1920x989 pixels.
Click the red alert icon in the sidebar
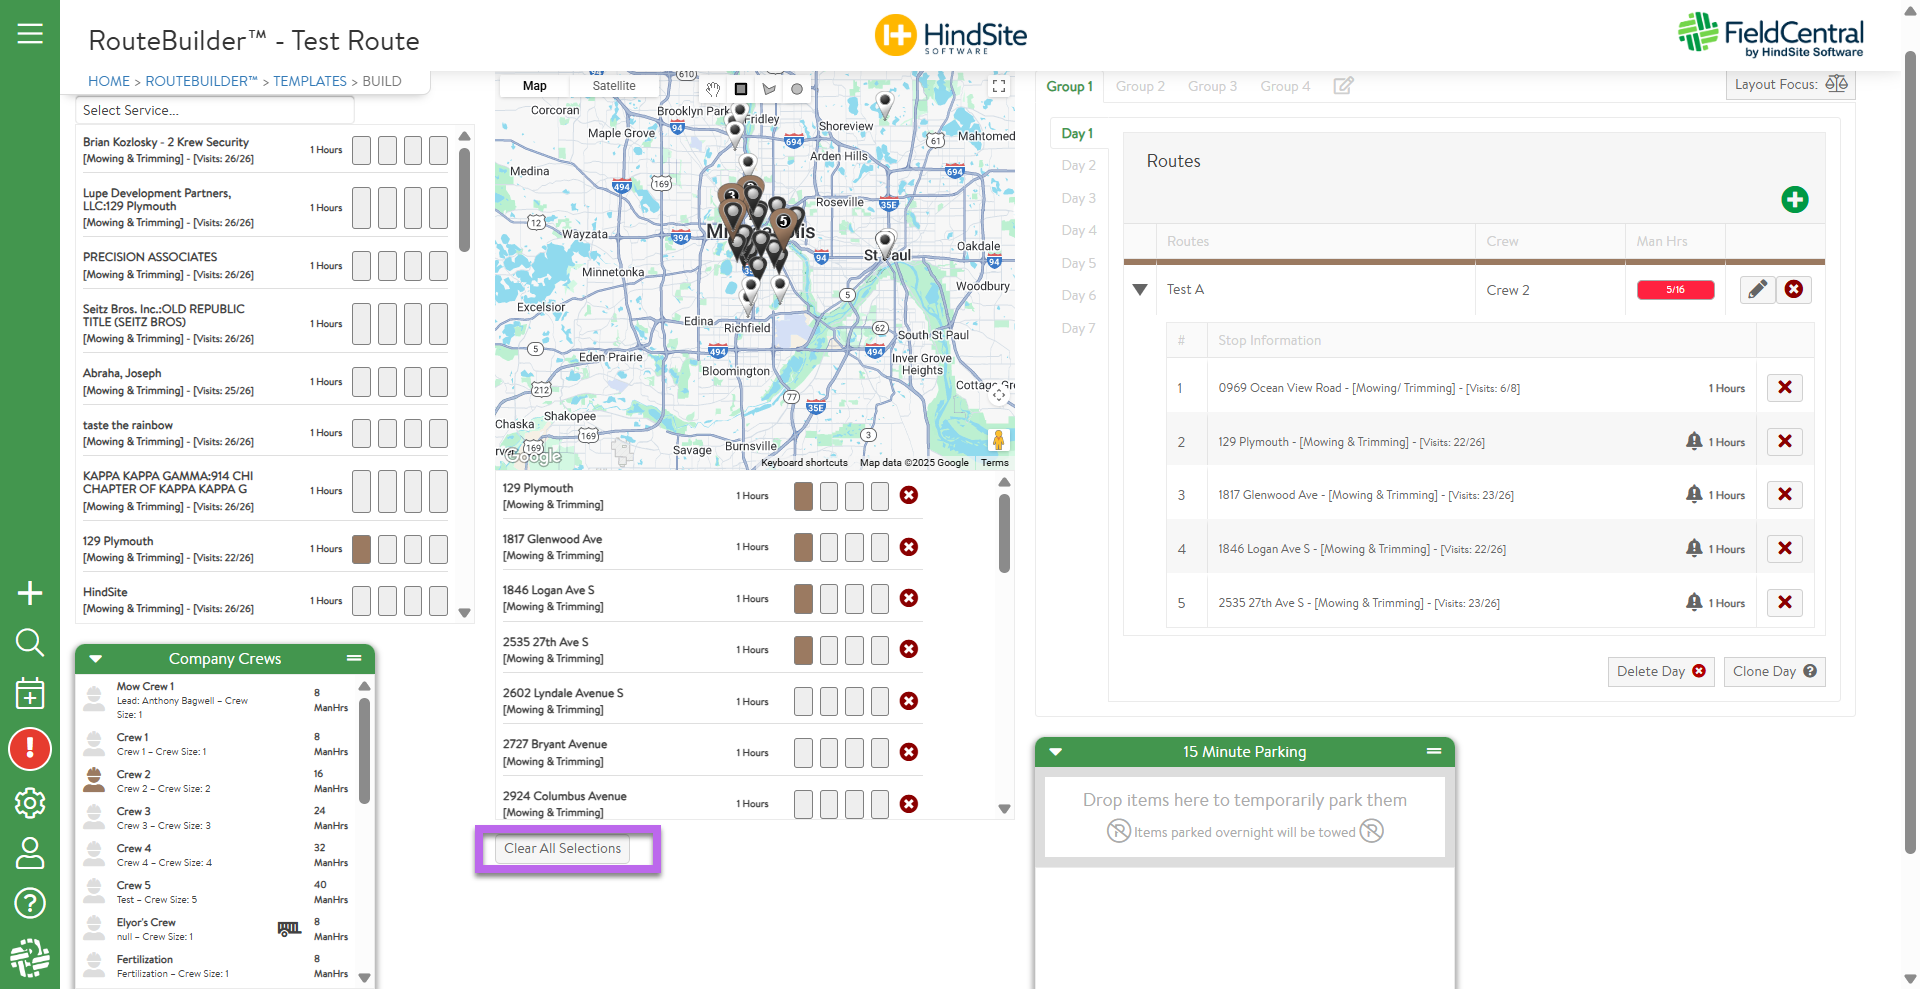tap(30, 748)
